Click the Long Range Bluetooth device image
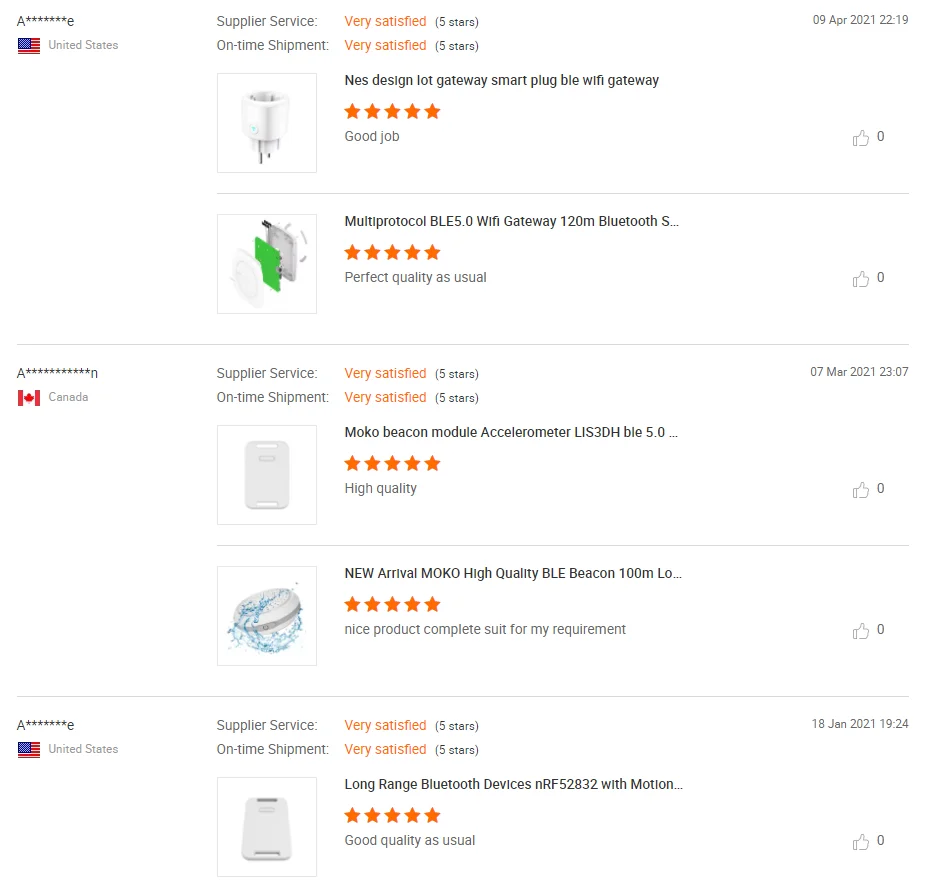Screen dimensions: 940x882 click(x=267, y=827)
